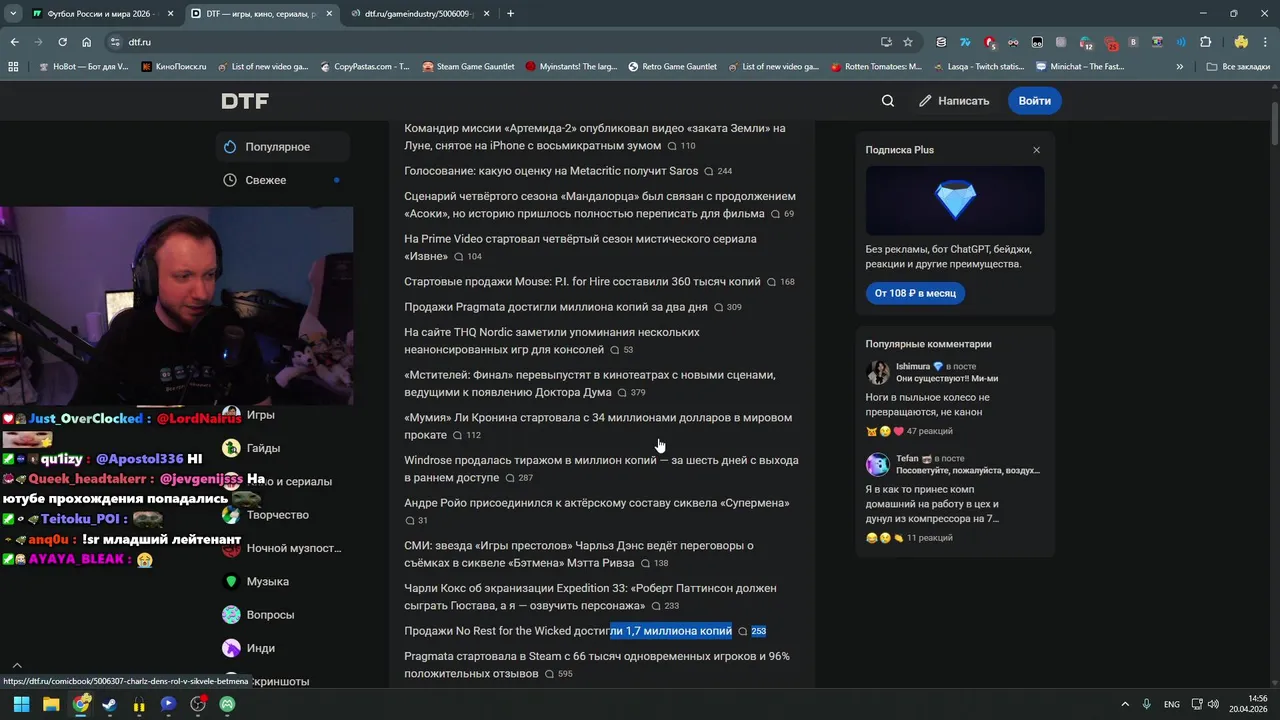Click the Гайды section icon

[231, 448]
